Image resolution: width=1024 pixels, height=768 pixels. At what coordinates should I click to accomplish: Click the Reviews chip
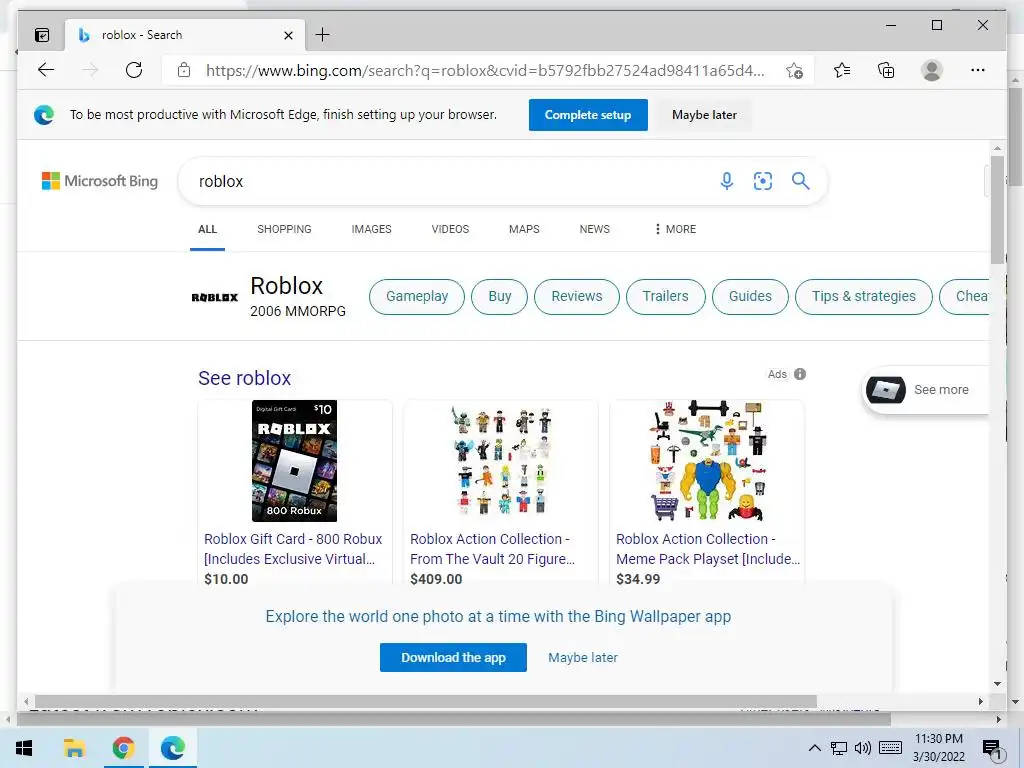[x=577, y=296]
